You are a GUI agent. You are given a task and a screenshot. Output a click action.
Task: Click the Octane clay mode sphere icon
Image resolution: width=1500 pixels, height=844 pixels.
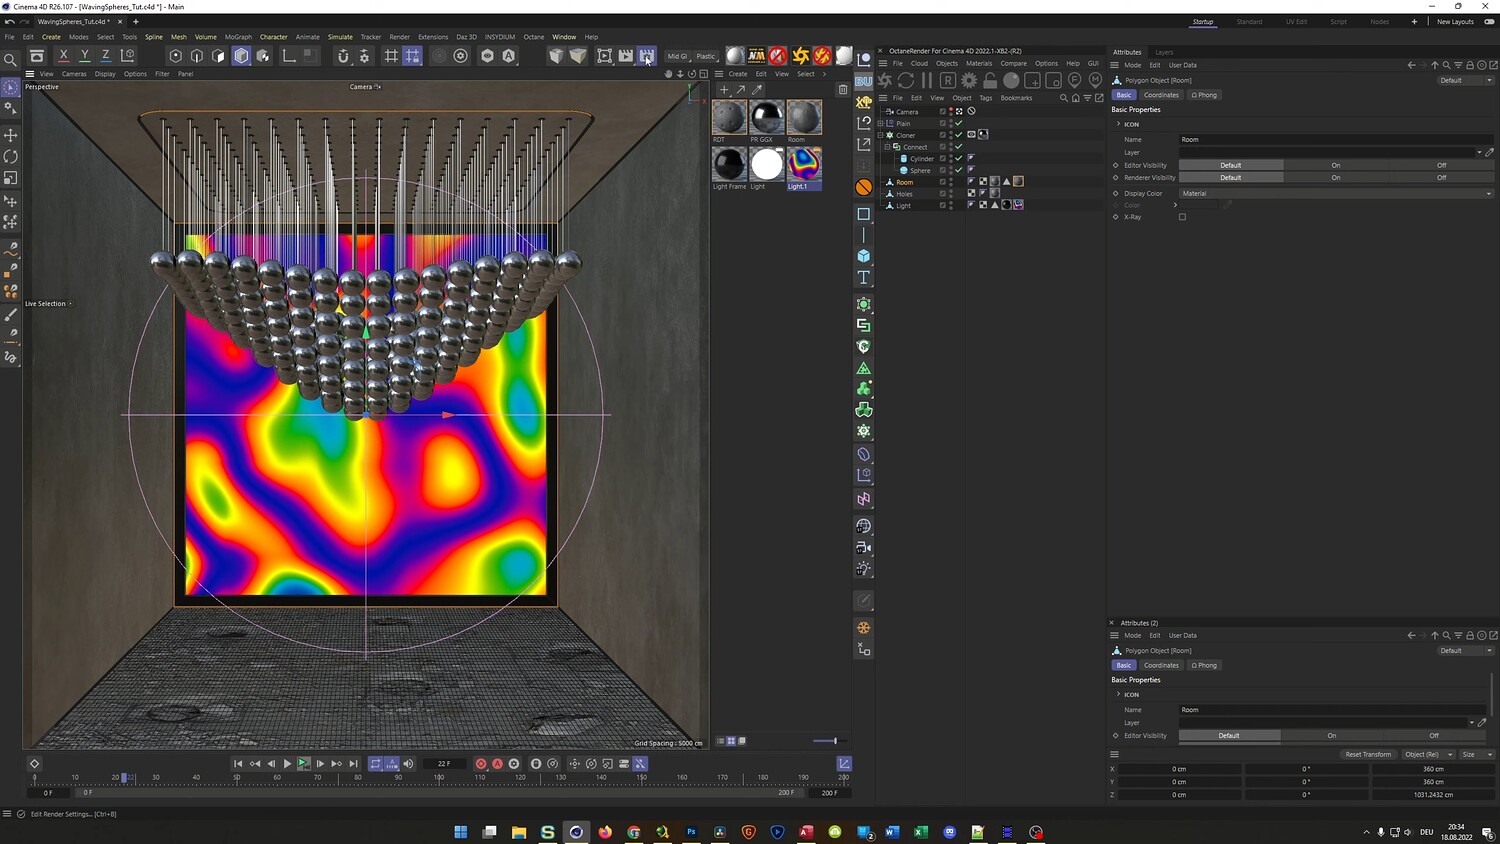(1011, 80)
